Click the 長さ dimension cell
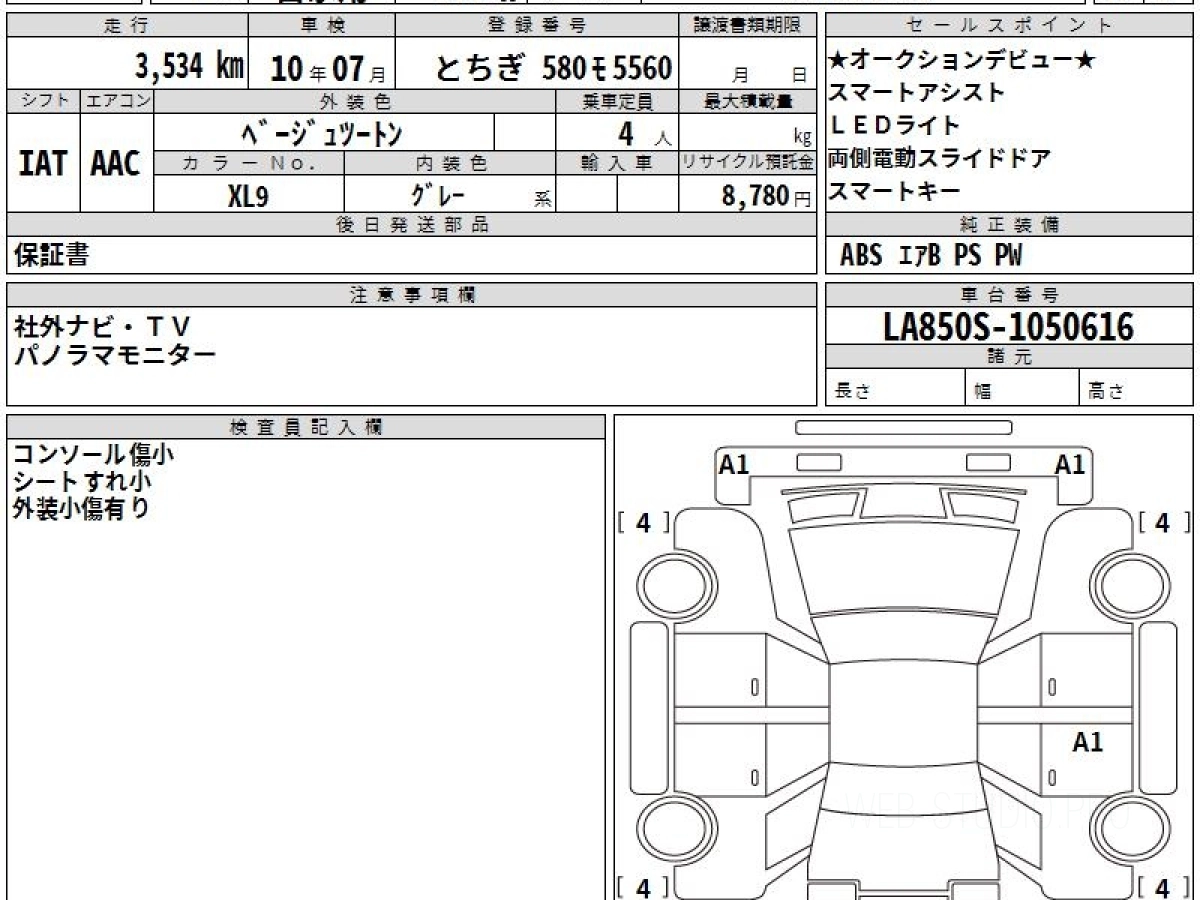The width and height of the screenshot is (1200, 900). [895, 387]
